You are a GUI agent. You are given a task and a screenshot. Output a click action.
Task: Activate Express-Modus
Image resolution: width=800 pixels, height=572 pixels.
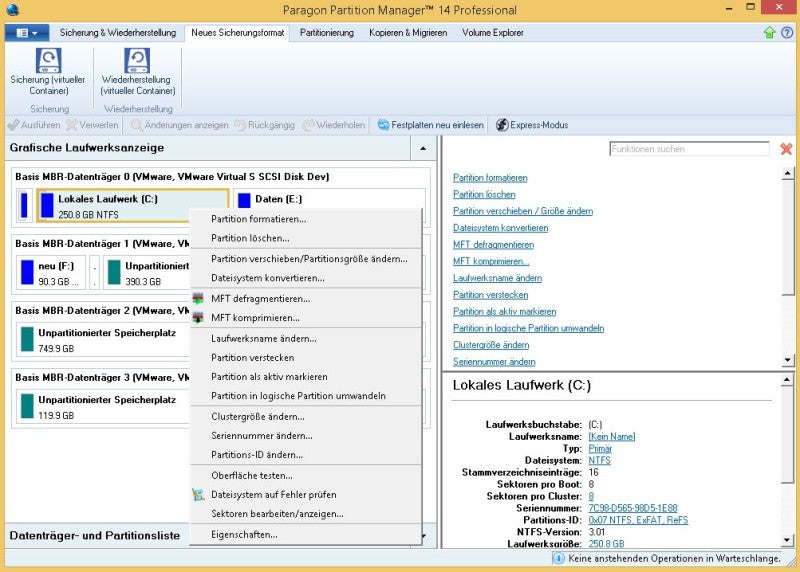point(532,125)
